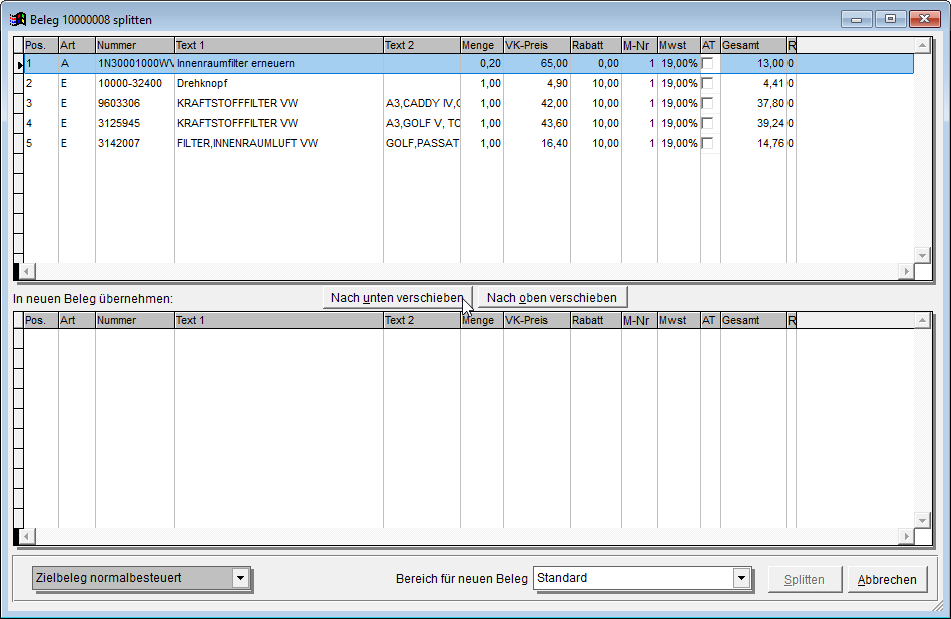Click the Abbrechen button
The image size is (951, 619).
click(x=887, y=579)
